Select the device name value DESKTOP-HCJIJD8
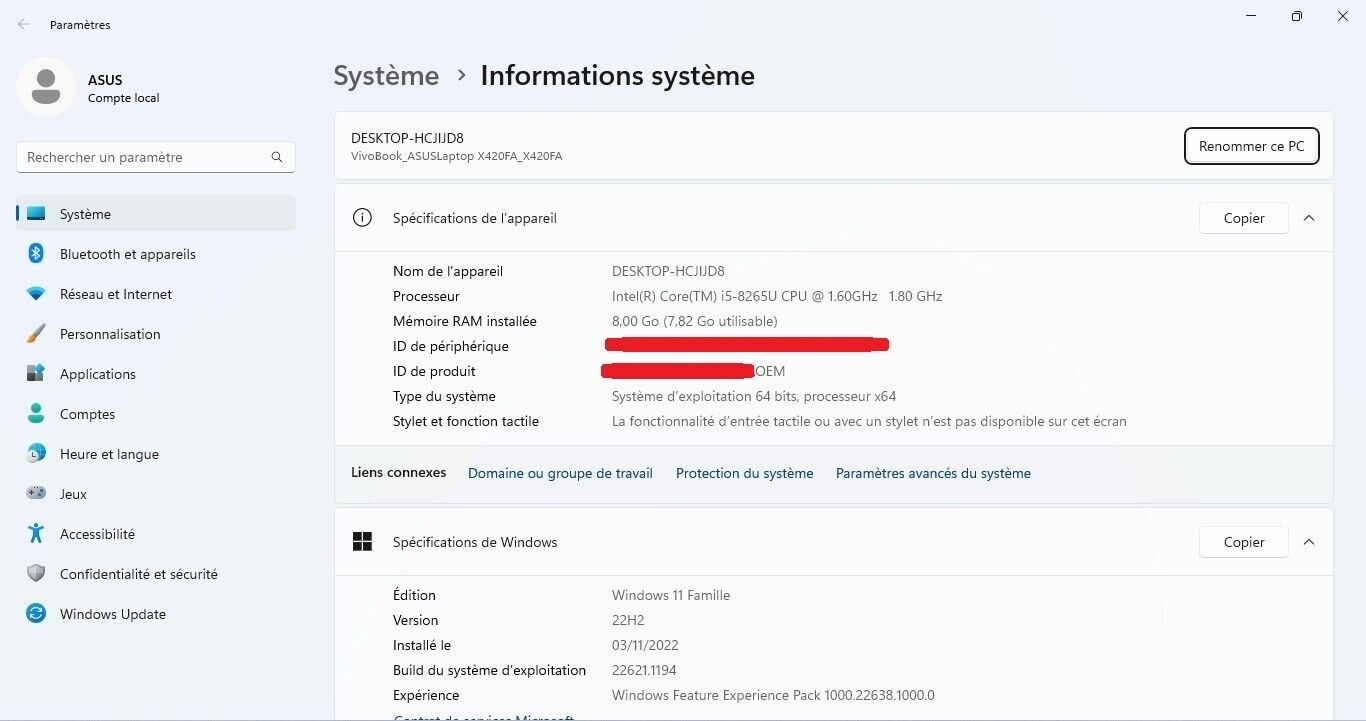The height and width of the screenshot is (721, 1366). (x=668, y=271)
